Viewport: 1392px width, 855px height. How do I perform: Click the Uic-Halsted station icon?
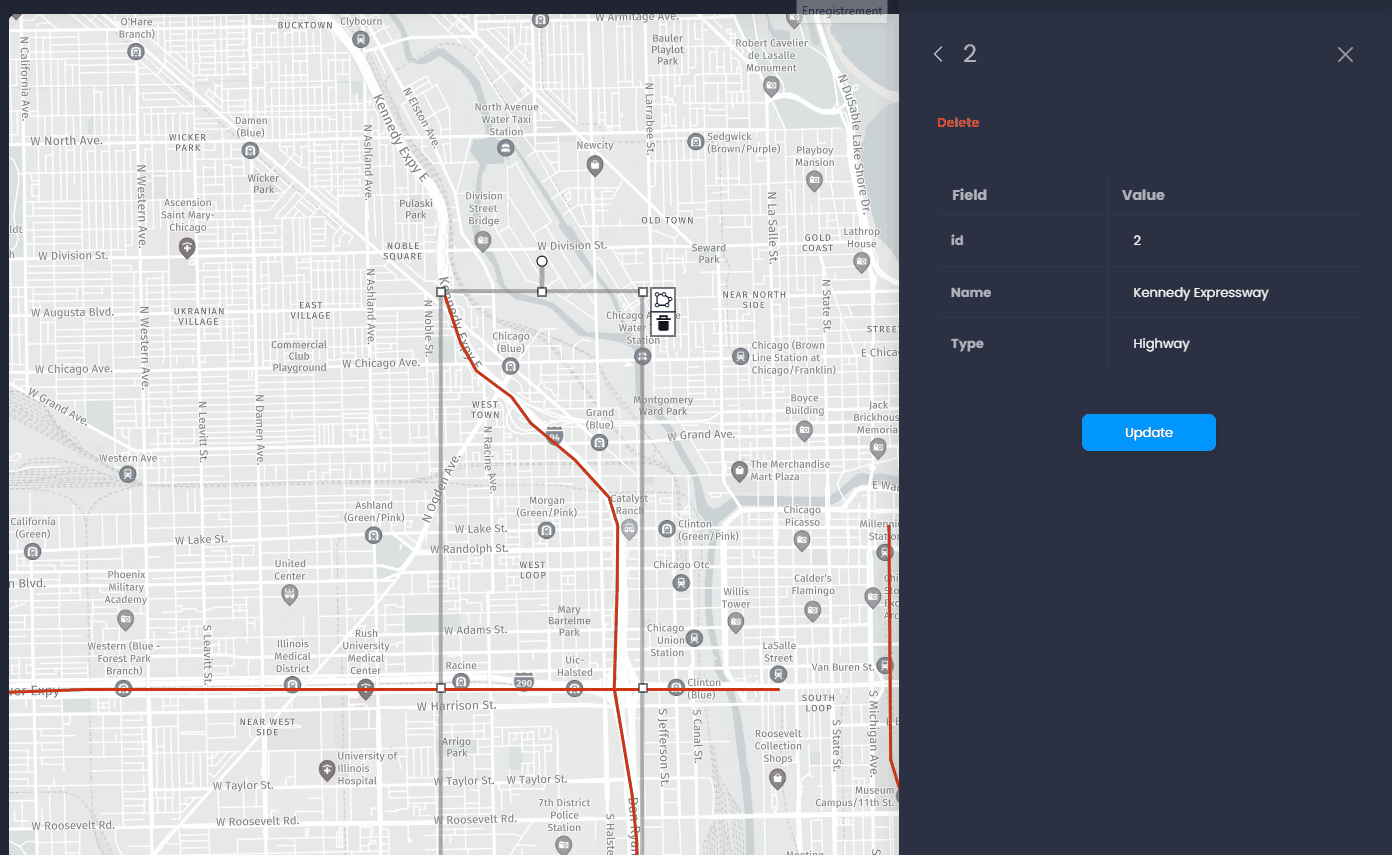574,689
